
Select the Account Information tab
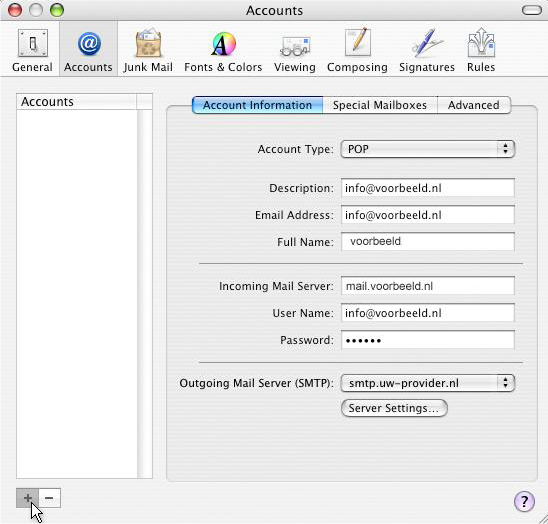click(x=257, y=105)
